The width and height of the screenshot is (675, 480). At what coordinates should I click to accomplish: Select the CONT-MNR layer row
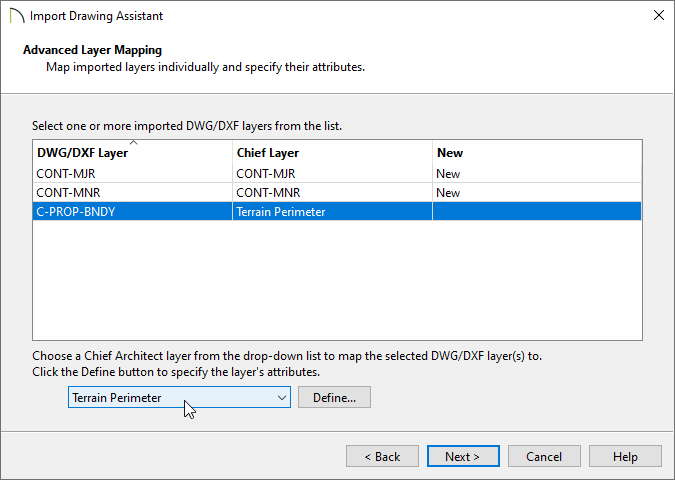coord(337,192)
